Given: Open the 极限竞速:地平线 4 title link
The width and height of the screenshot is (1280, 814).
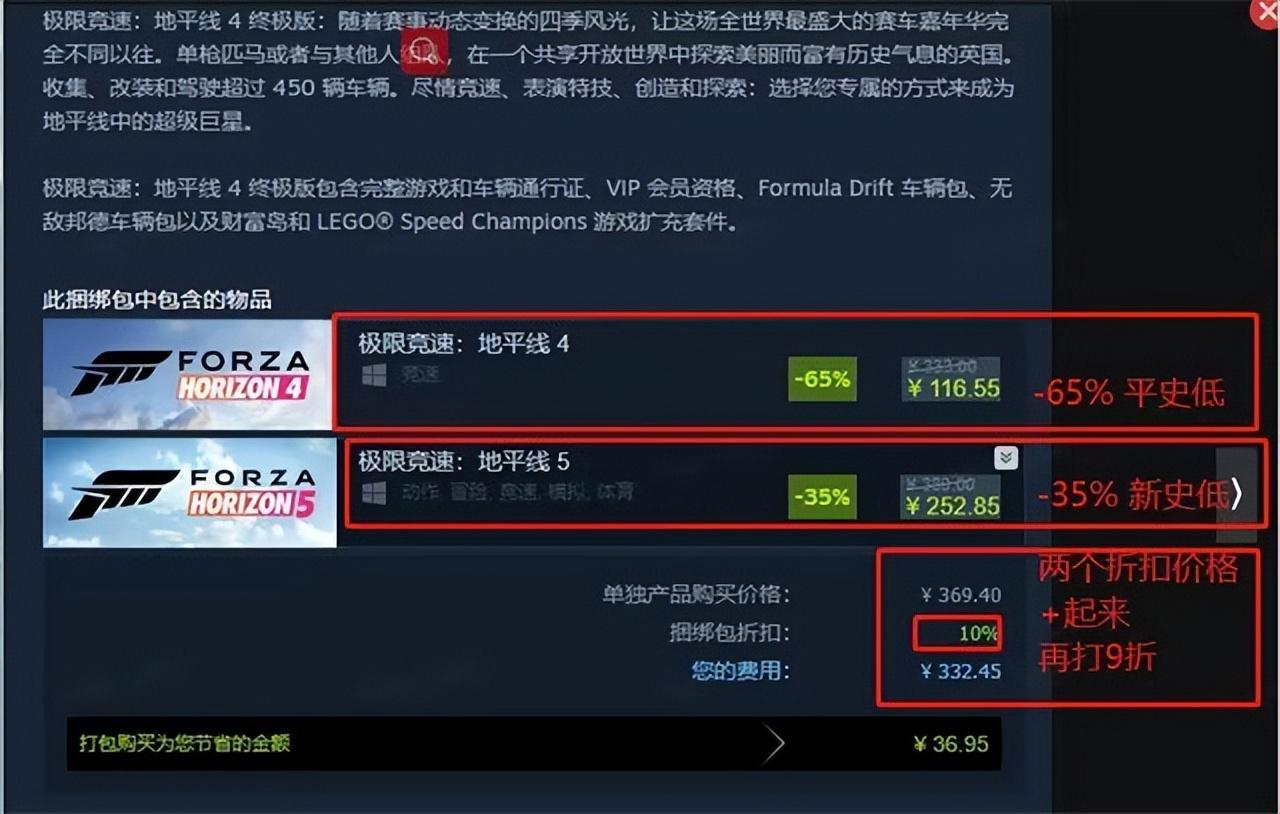Looking at the screenshot, I should [x=464, y=344].
